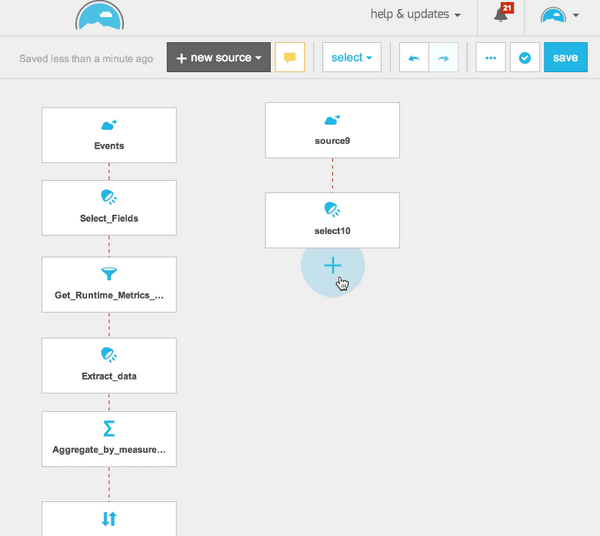Image resolution: width=600 pixels, height=536 pixels.
Task: Open the new source dropdown
Action: [218, 57]
